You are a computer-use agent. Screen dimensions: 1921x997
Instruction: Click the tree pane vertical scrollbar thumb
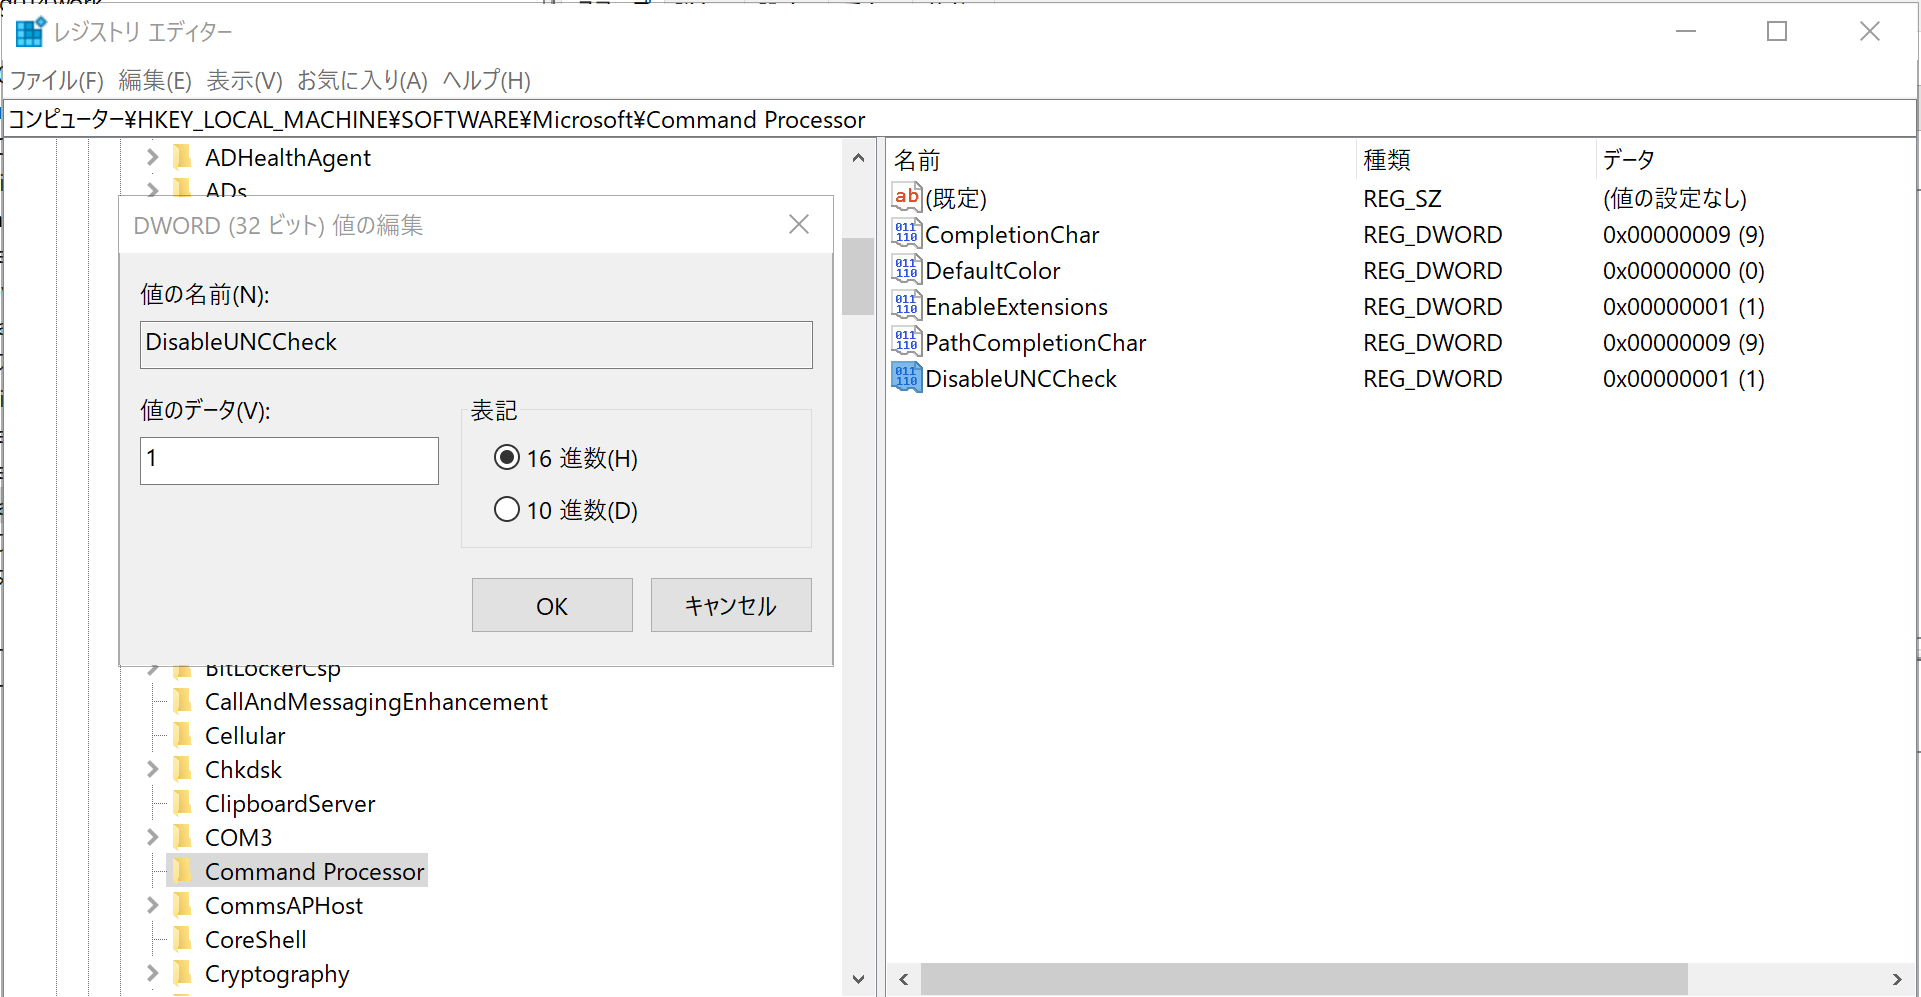858,276
